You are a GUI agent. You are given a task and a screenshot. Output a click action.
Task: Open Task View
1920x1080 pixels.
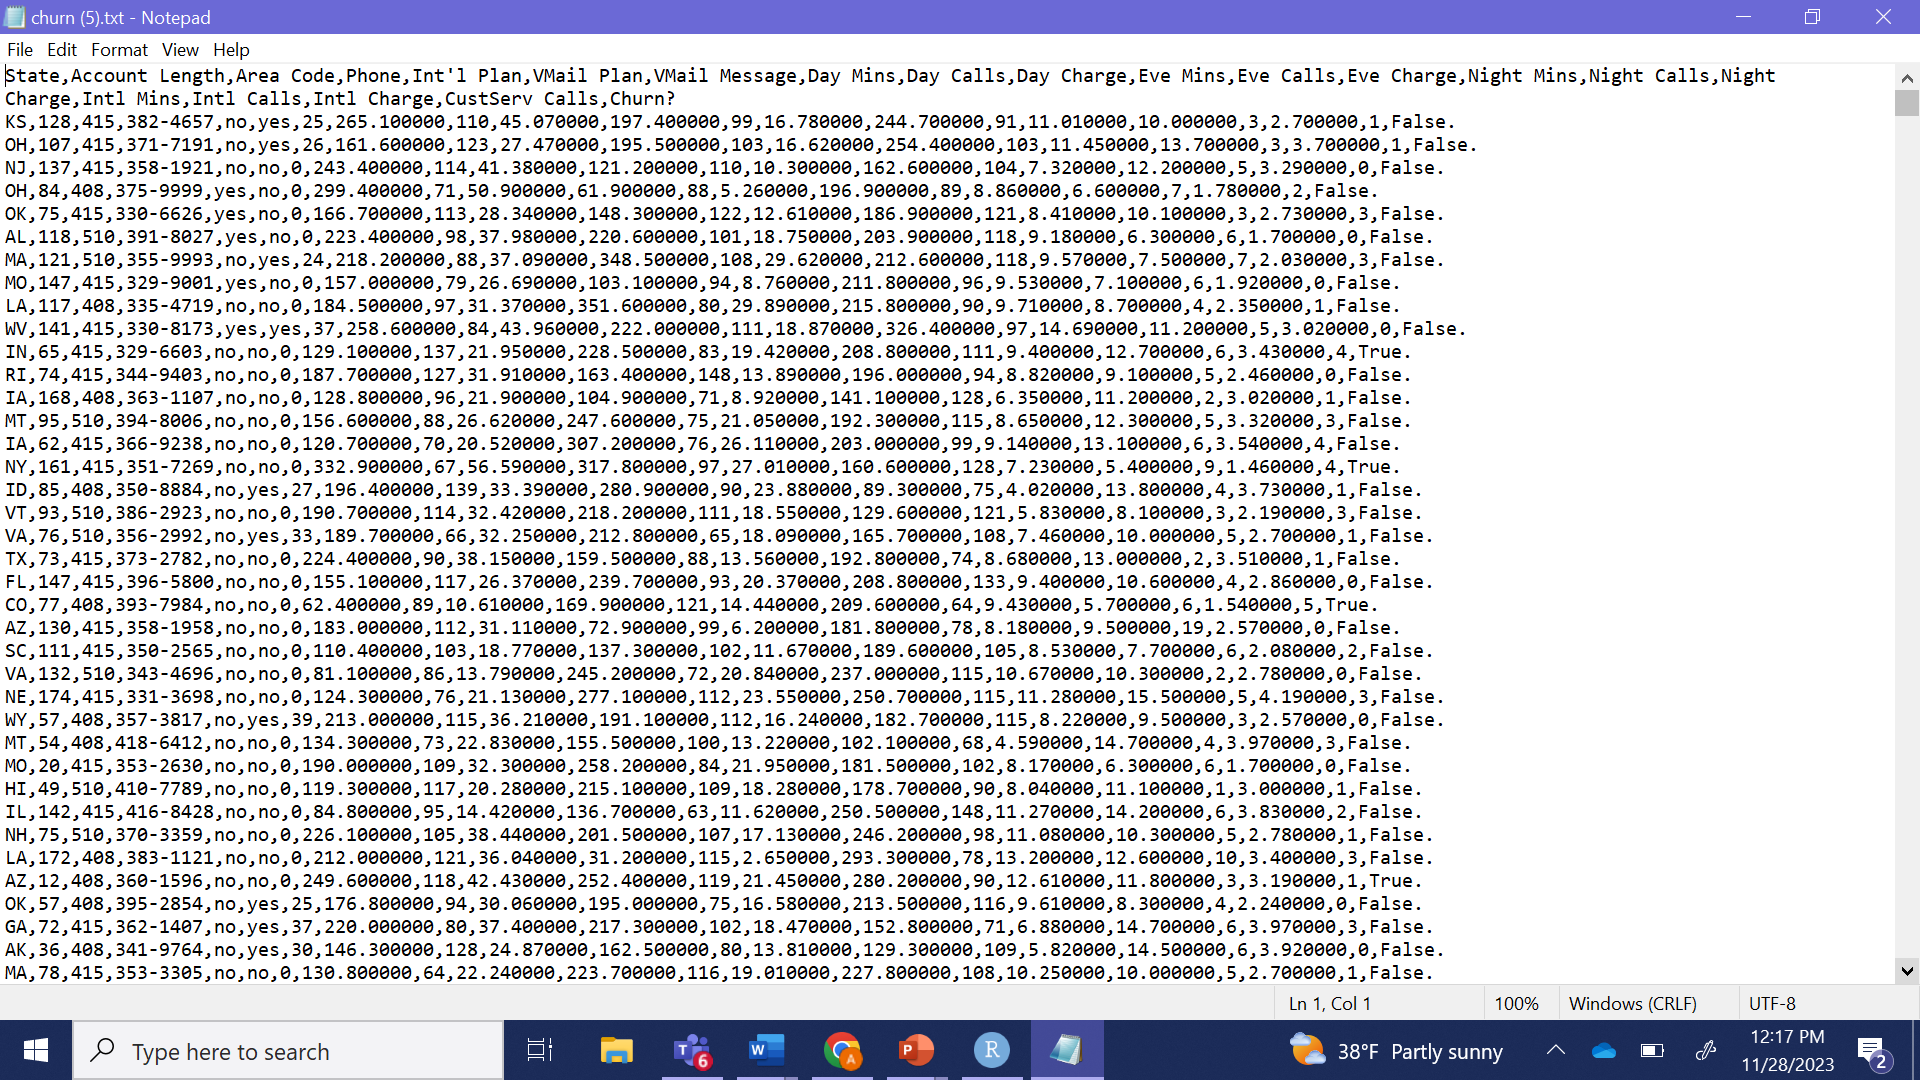tap(539, 1050)
